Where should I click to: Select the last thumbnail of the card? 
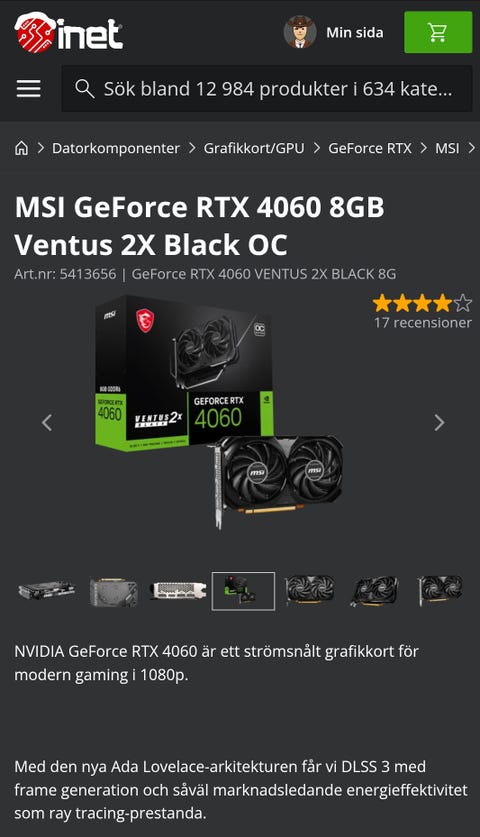click(440, 590)
